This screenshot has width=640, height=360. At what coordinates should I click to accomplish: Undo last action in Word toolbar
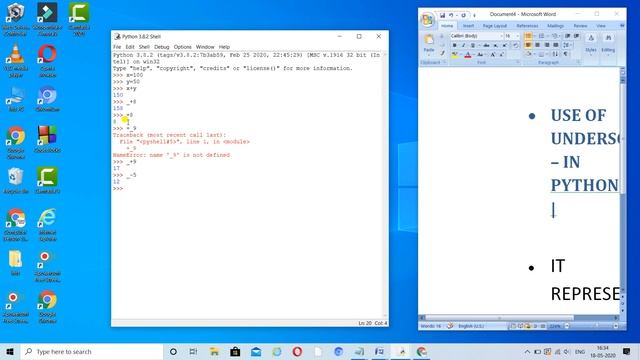[x=451, y=16]
